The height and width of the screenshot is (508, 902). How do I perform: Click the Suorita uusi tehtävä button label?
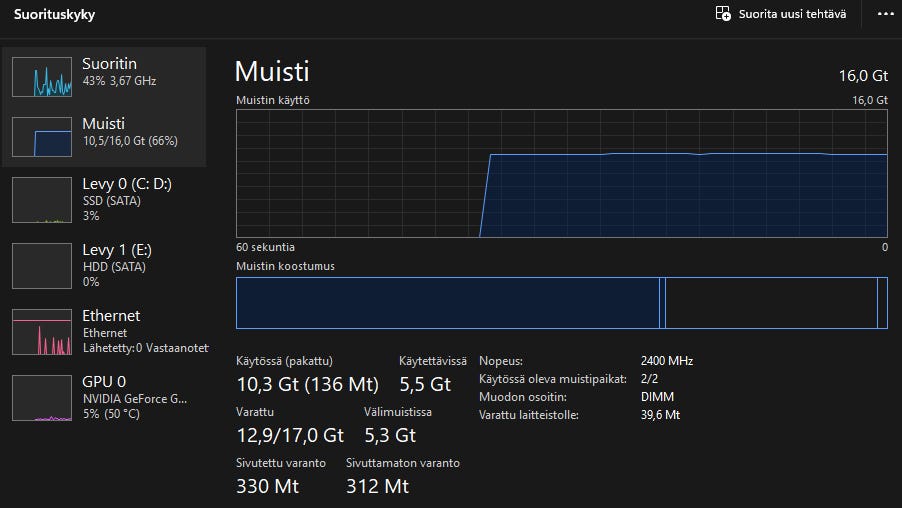[792, 14]
